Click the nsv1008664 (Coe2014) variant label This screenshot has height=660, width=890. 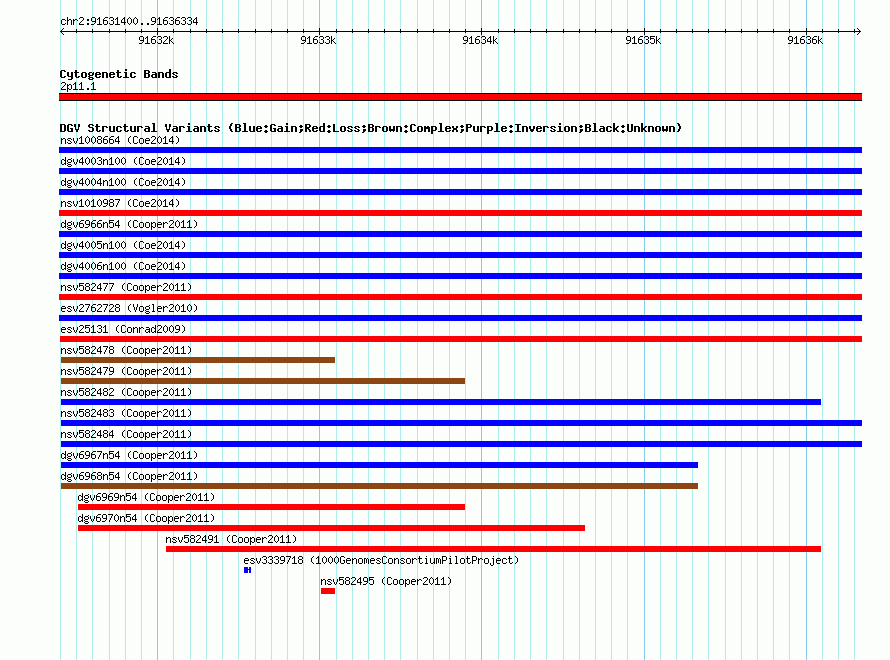coord(120,140)
